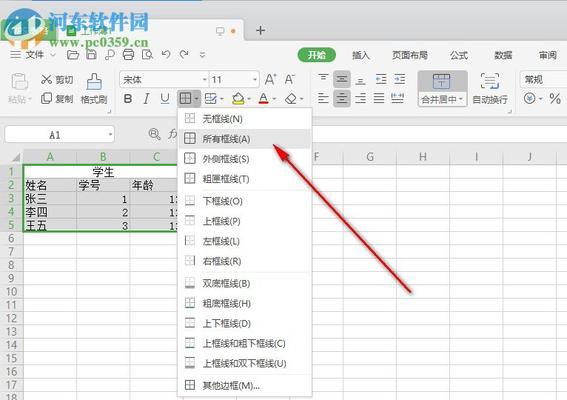Screen dimensions: 567x400
Task: Toggle Bold formatting
Action: coord(128,98)
